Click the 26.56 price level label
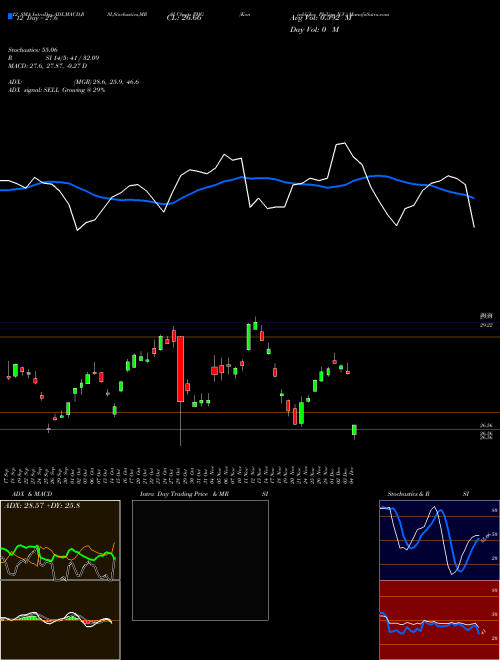This screenshot has height=660, width=500. tap(486, 426)
